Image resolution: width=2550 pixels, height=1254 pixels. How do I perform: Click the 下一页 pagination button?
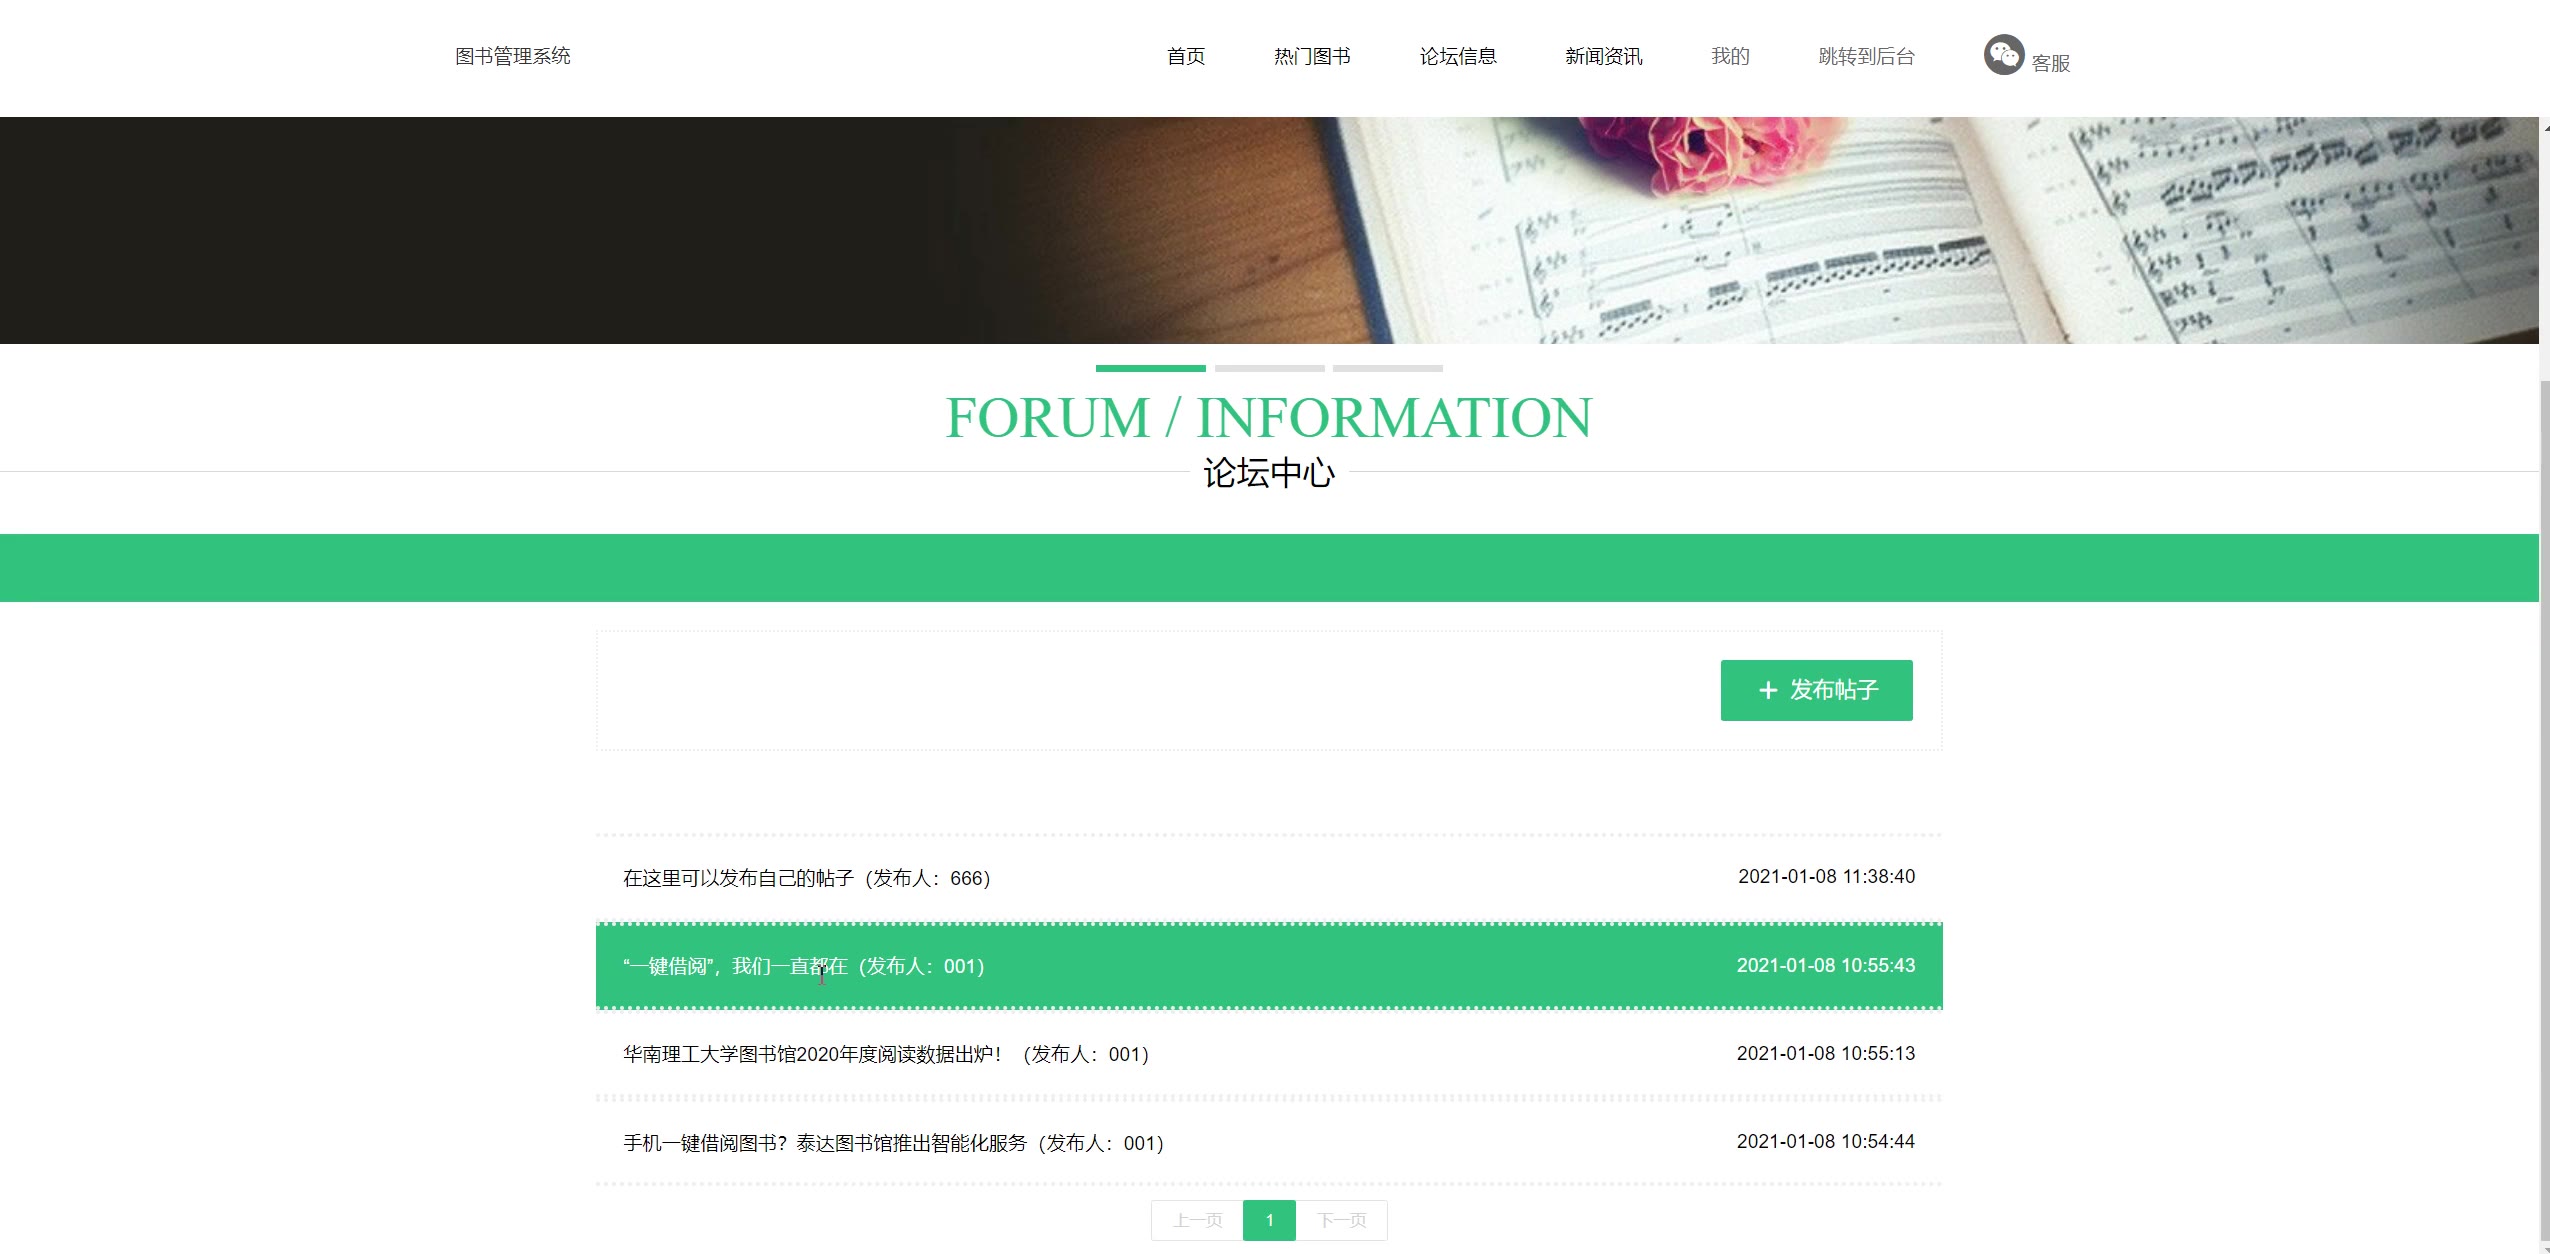[1341, 1220]
